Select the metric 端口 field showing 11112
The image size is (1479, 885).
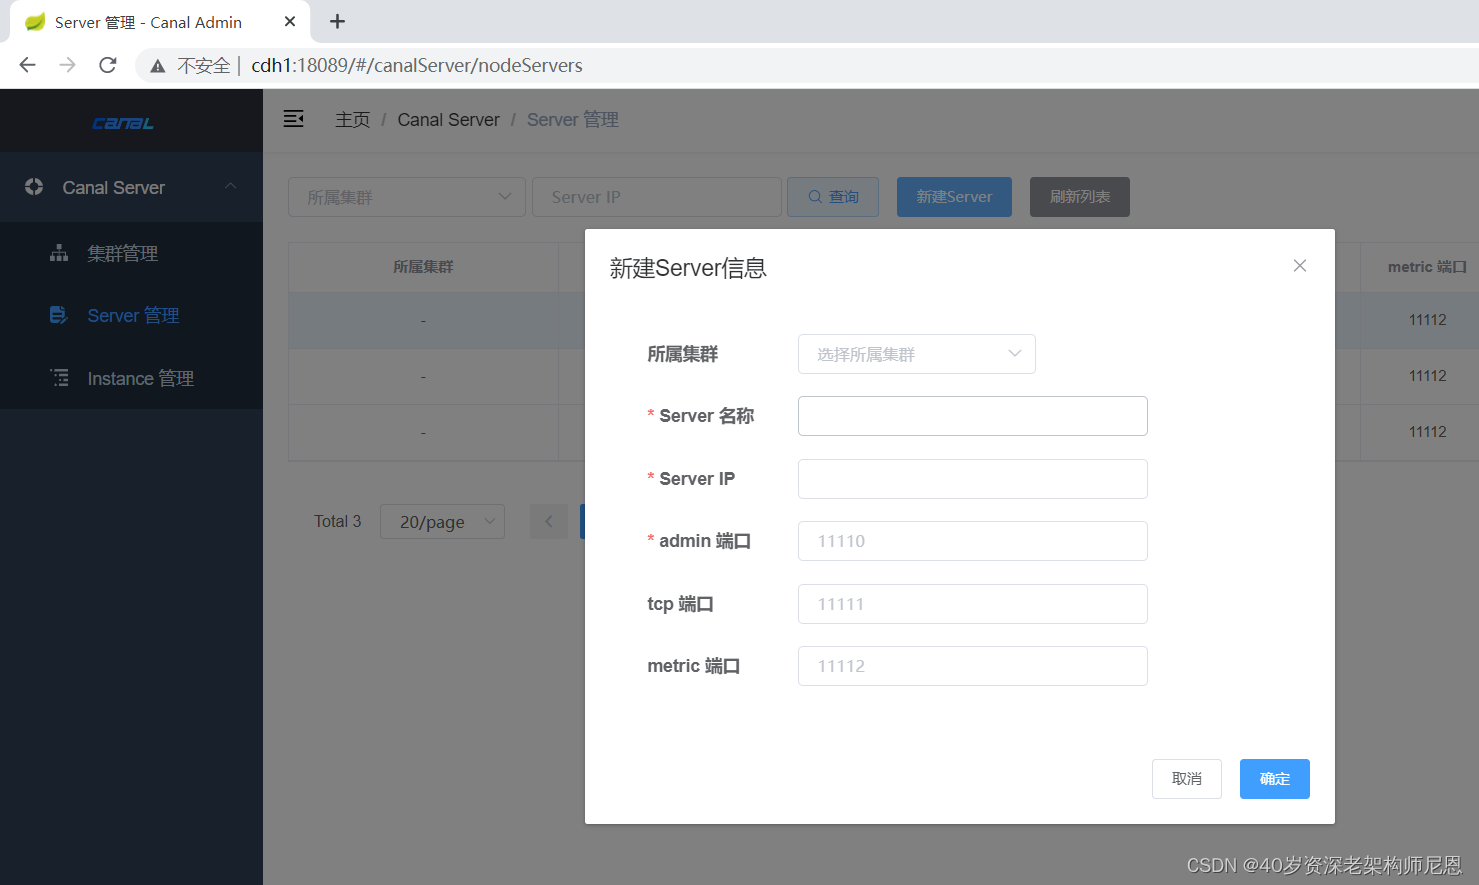pos(972,666)
